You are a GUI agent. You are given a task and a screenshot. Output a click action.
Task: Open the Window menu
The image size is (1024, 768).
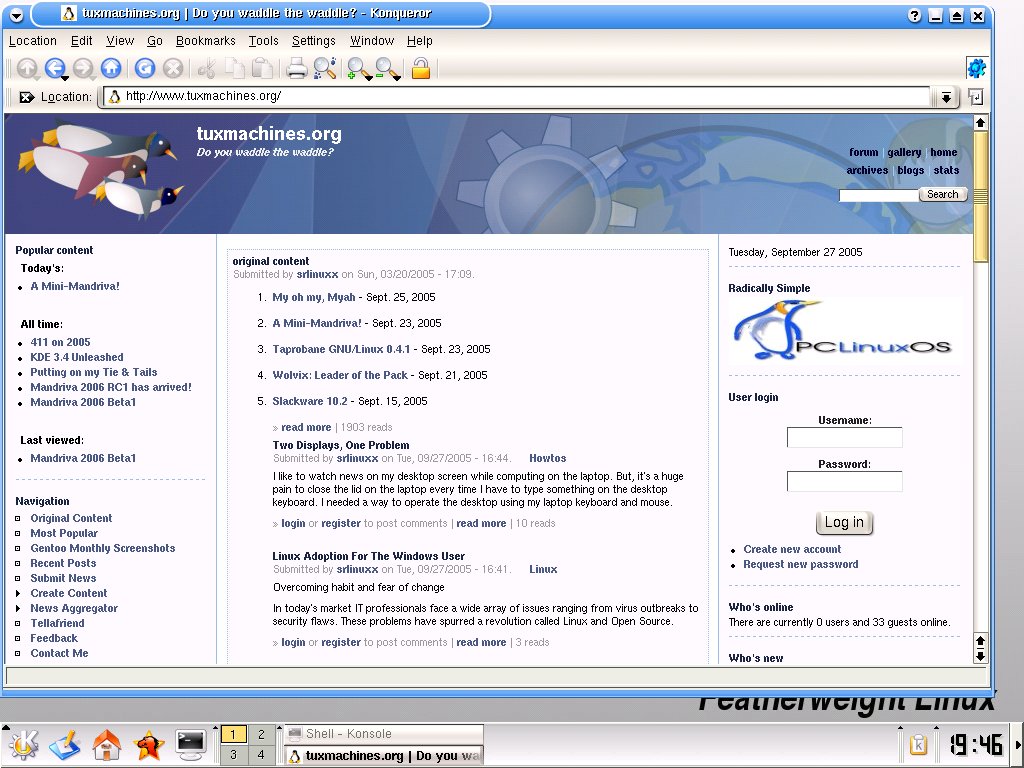[372, 40]
